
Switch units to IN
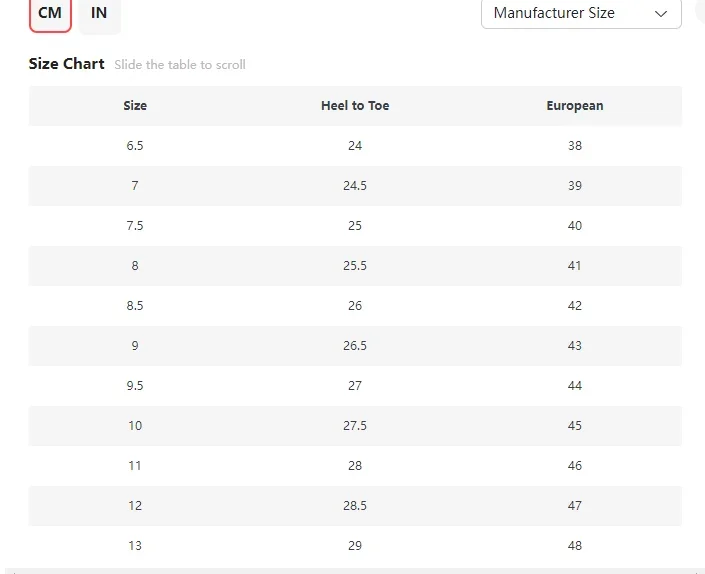(x=99, y=13)
